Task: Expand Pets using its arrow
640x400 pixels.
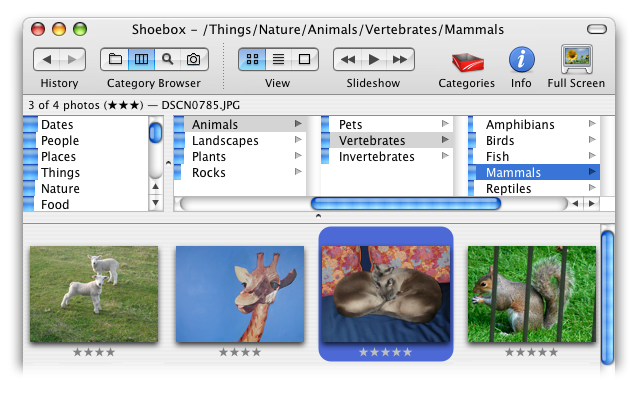Action: [445, 123]
